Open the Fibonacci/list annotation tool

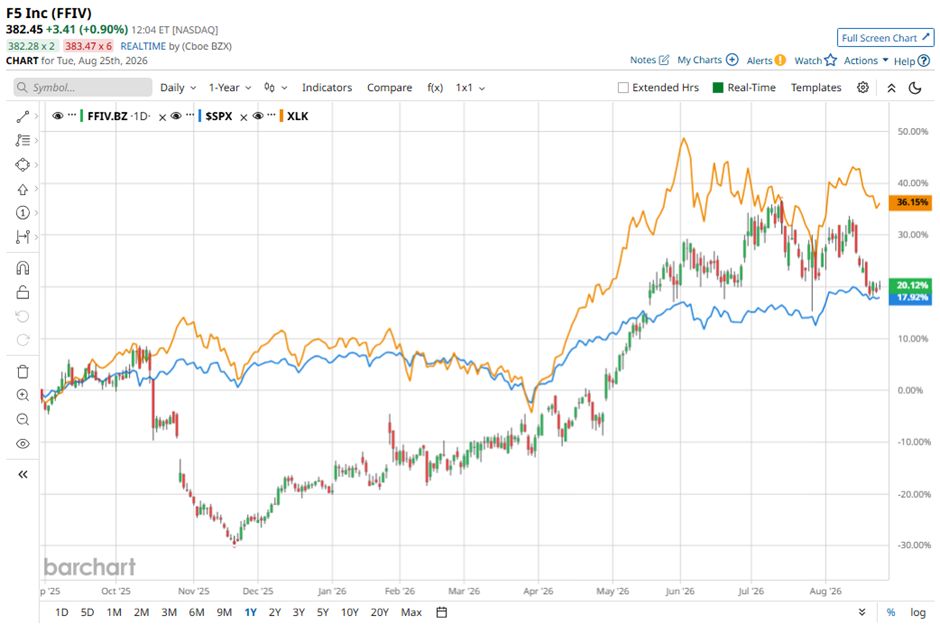pyautogui.click(x=23, y=140)
